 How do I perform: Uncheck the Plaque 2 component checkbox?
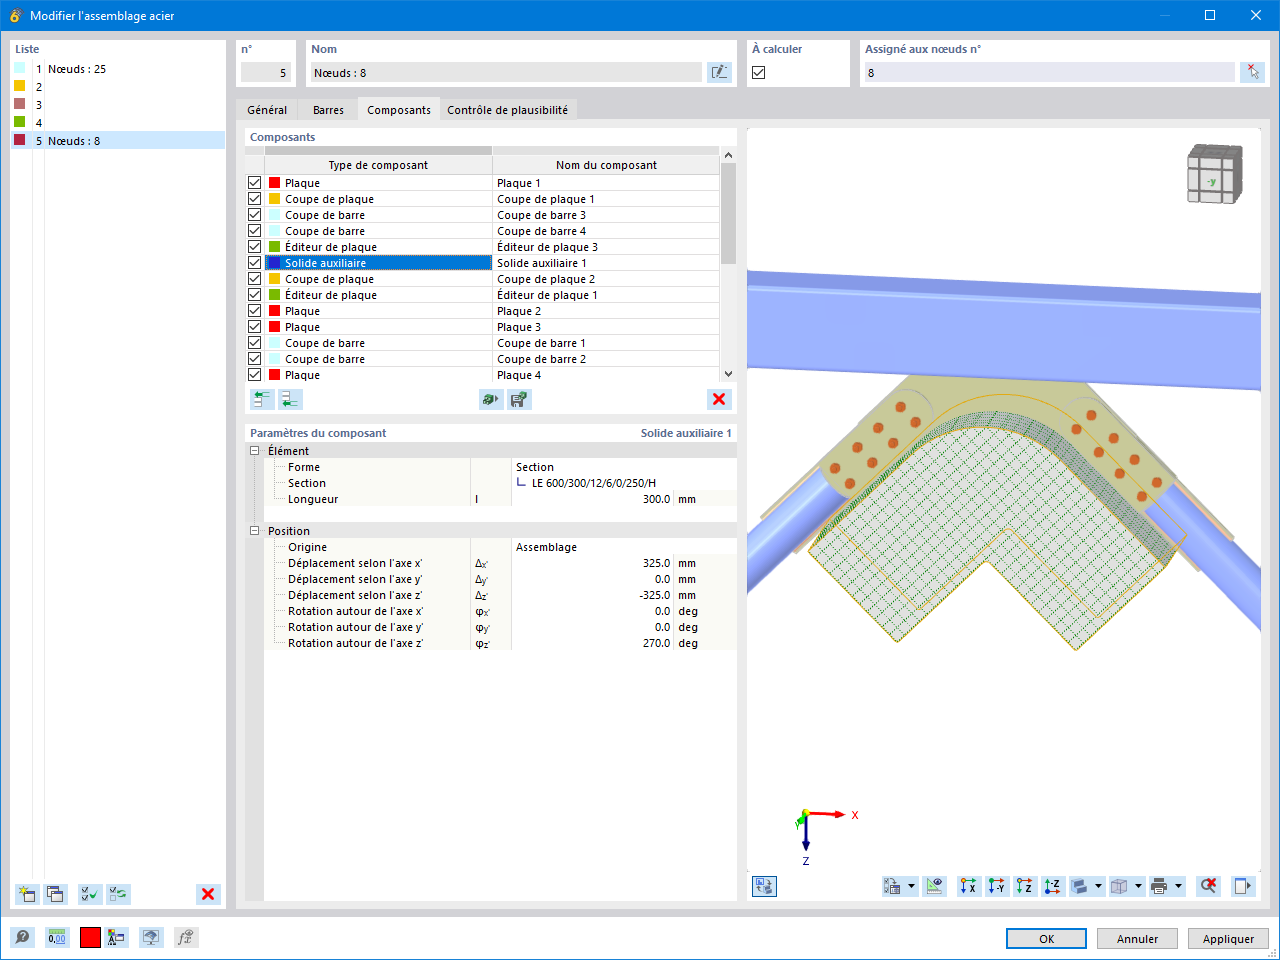[x=255, y=311]
